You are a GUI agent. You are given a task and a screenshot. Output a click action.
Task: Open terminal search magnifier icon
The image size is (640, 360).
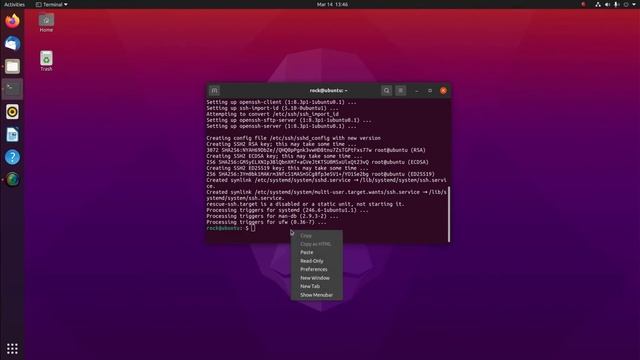coord(386,91)
